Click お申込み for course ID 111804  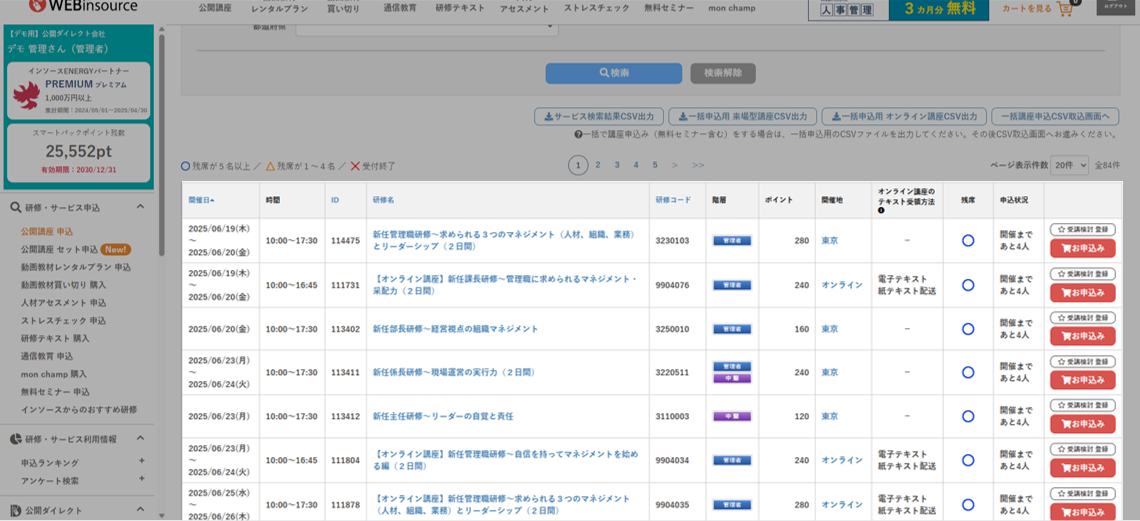(x=1083, y=468)
